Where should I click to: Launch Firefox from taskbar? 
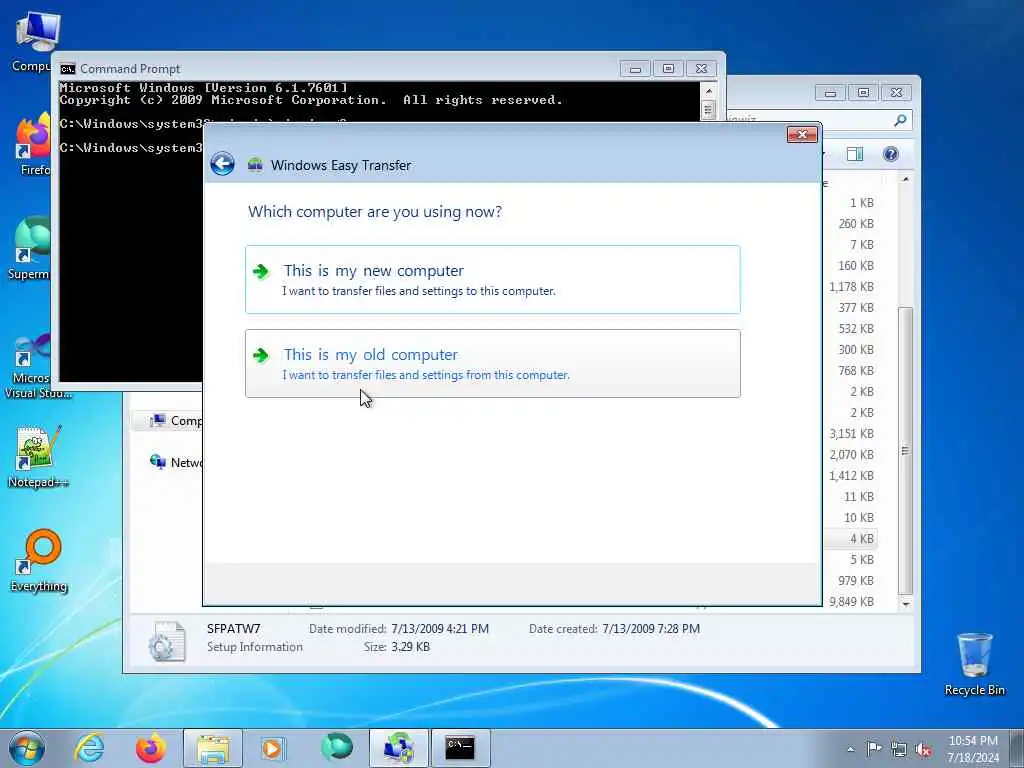[151, 748]
